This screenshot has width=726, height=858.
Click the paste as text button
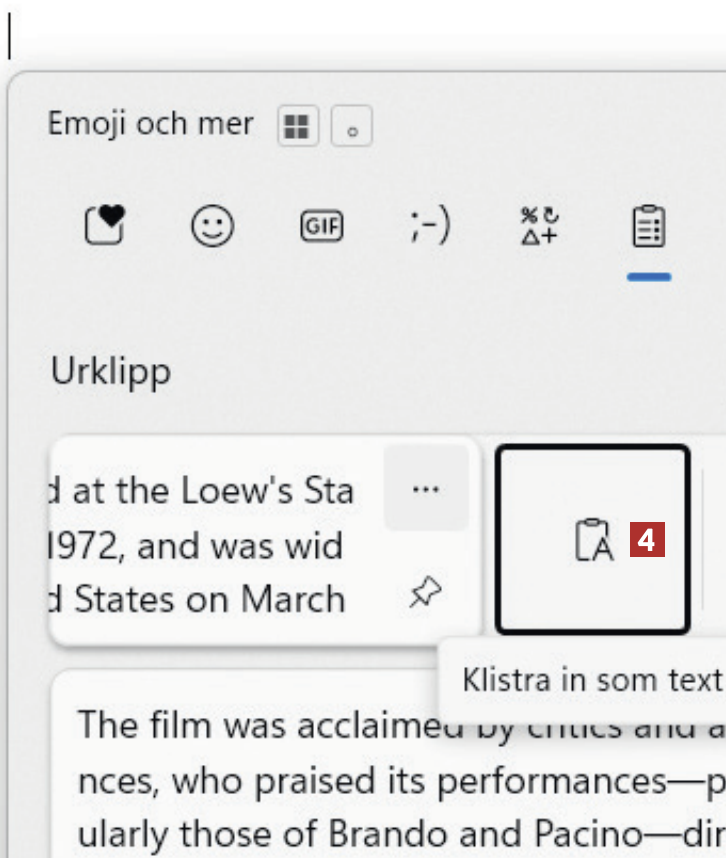(x=592, y=540)
